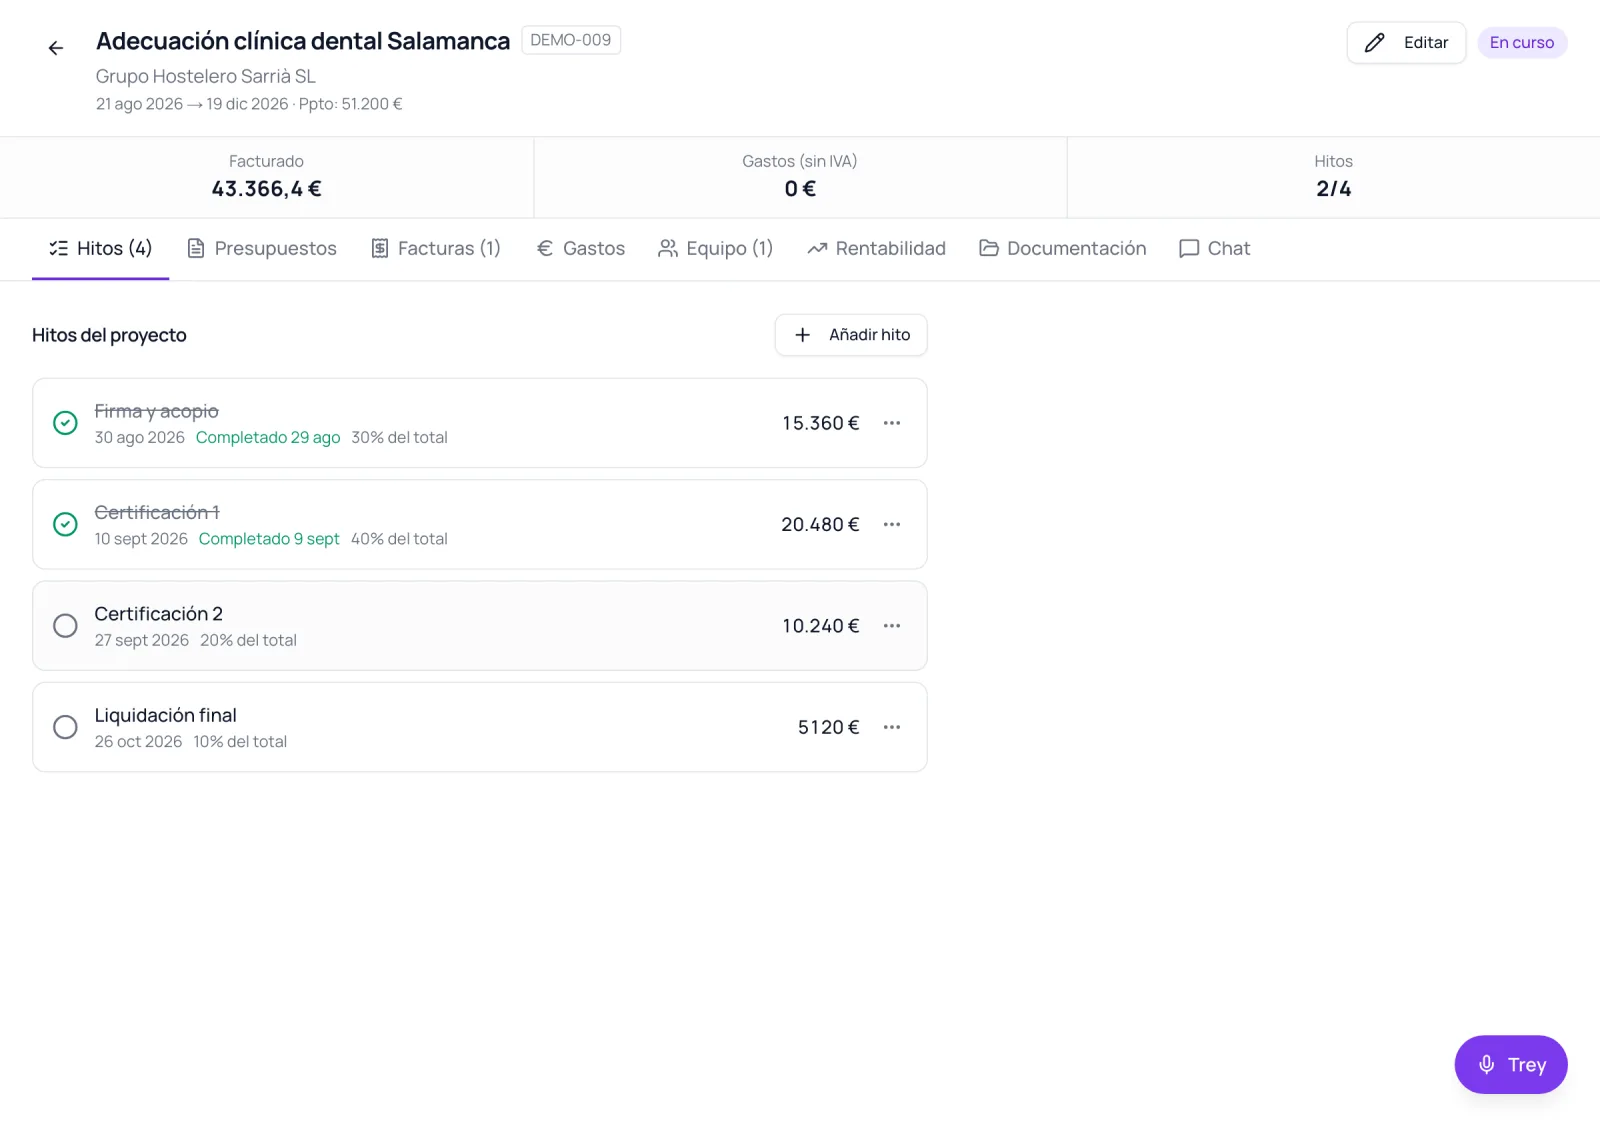Click the microphone icon on Trey button
1600x1126 pixels.
tap(1486, 1065)
